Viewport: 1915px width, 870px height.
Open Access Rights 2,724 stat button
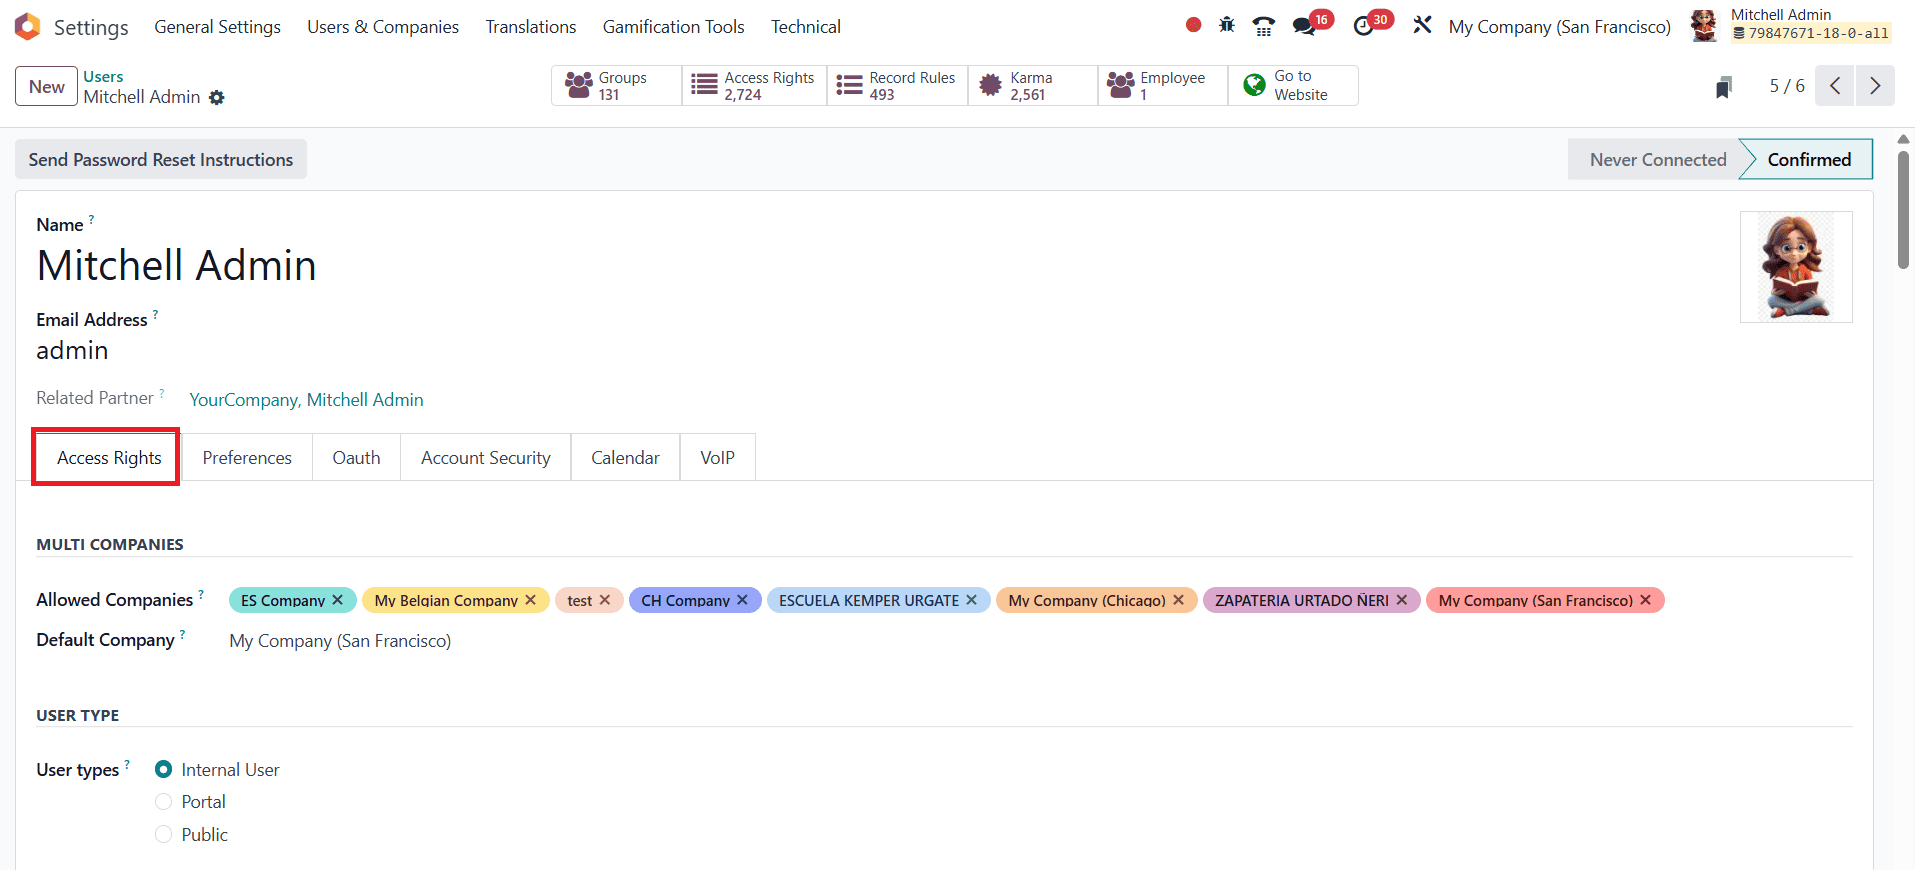754,86
